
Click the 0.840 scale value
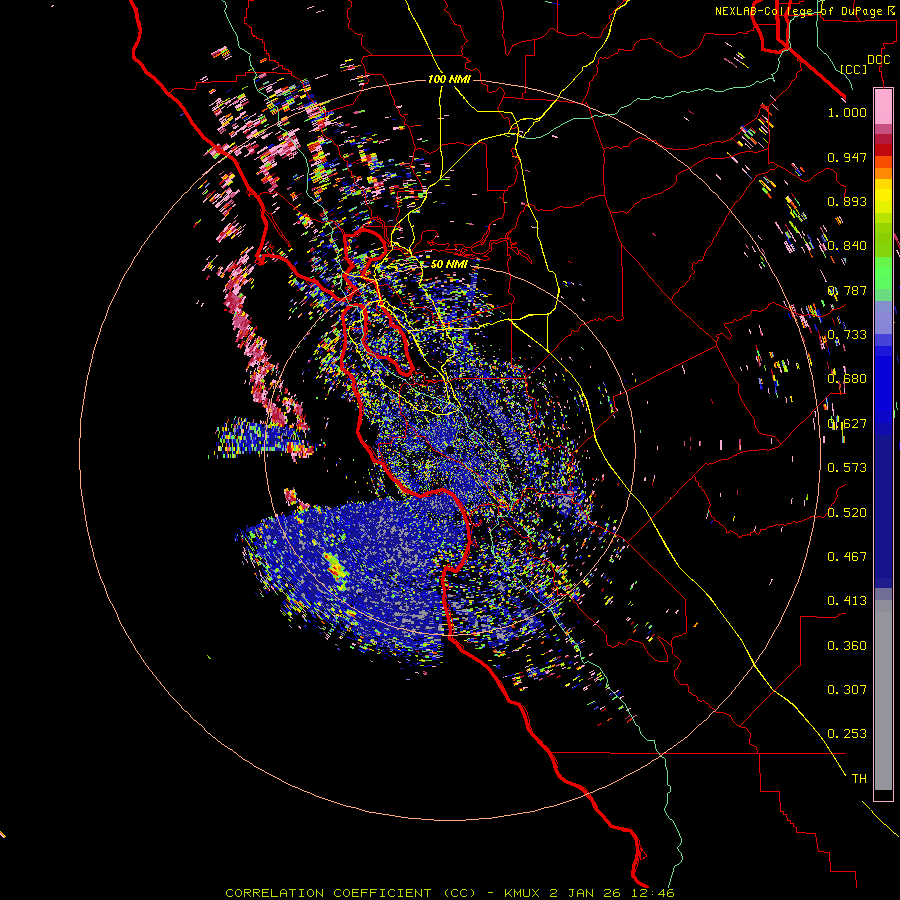pos(847,246)
